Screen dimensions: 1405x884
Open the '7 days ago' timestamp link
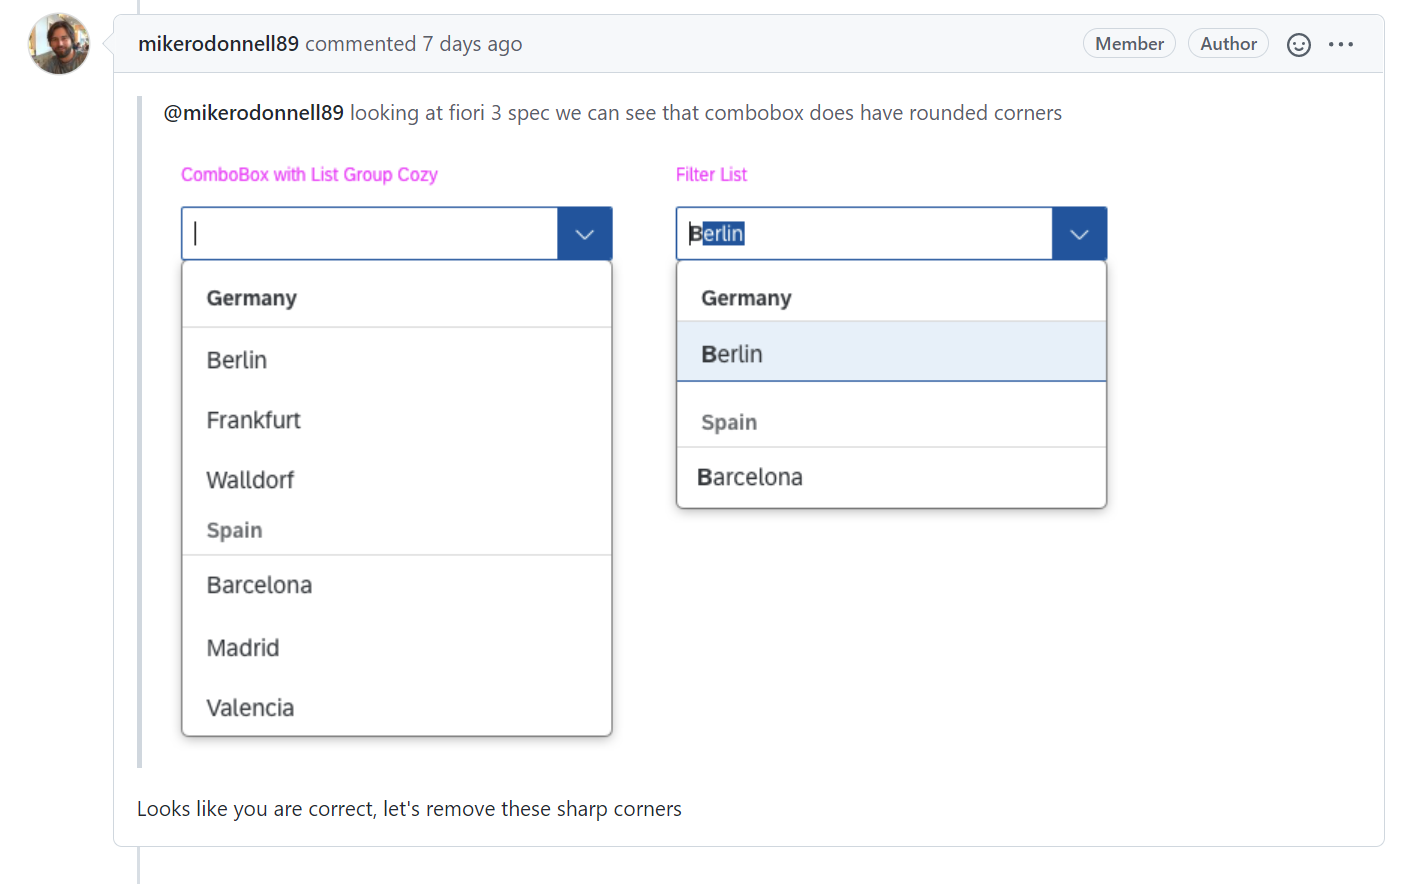click(469, 44)
